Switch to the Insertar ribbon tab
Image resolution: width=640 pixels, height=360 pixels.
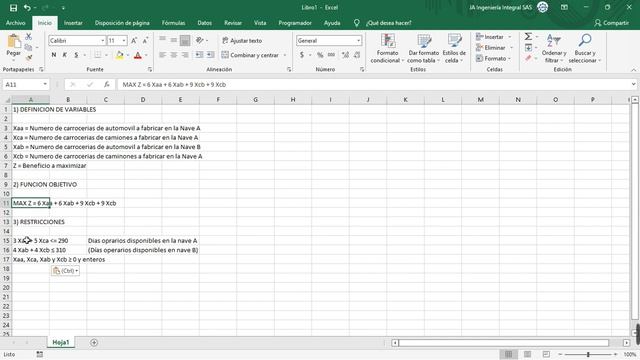73,23
